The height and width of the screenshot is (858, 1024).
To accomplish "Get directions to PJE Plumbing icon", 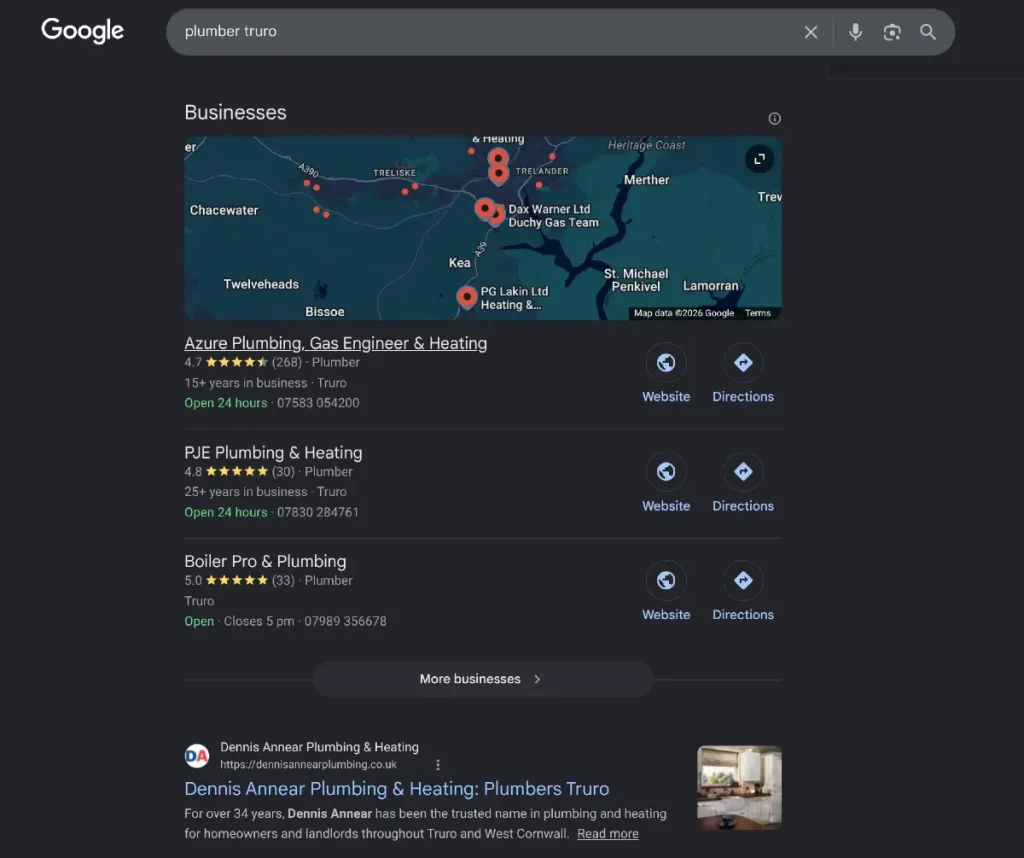I will click(743, 471).
